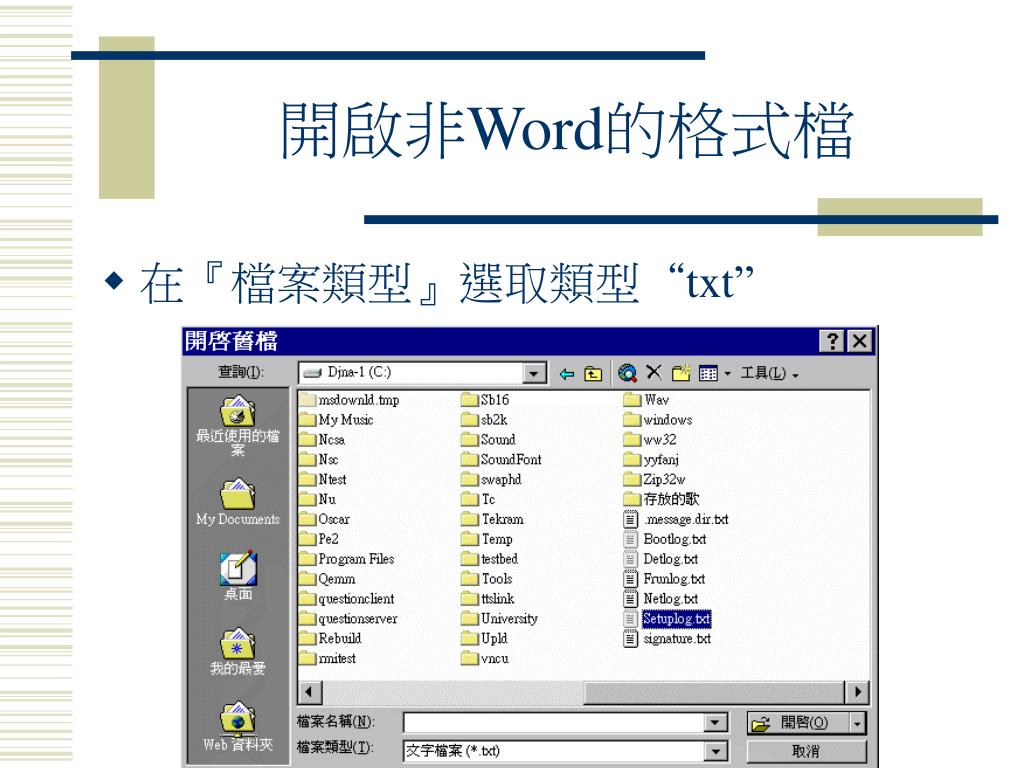
Task: Select the swaphd folder
Action: pos(491,479)
